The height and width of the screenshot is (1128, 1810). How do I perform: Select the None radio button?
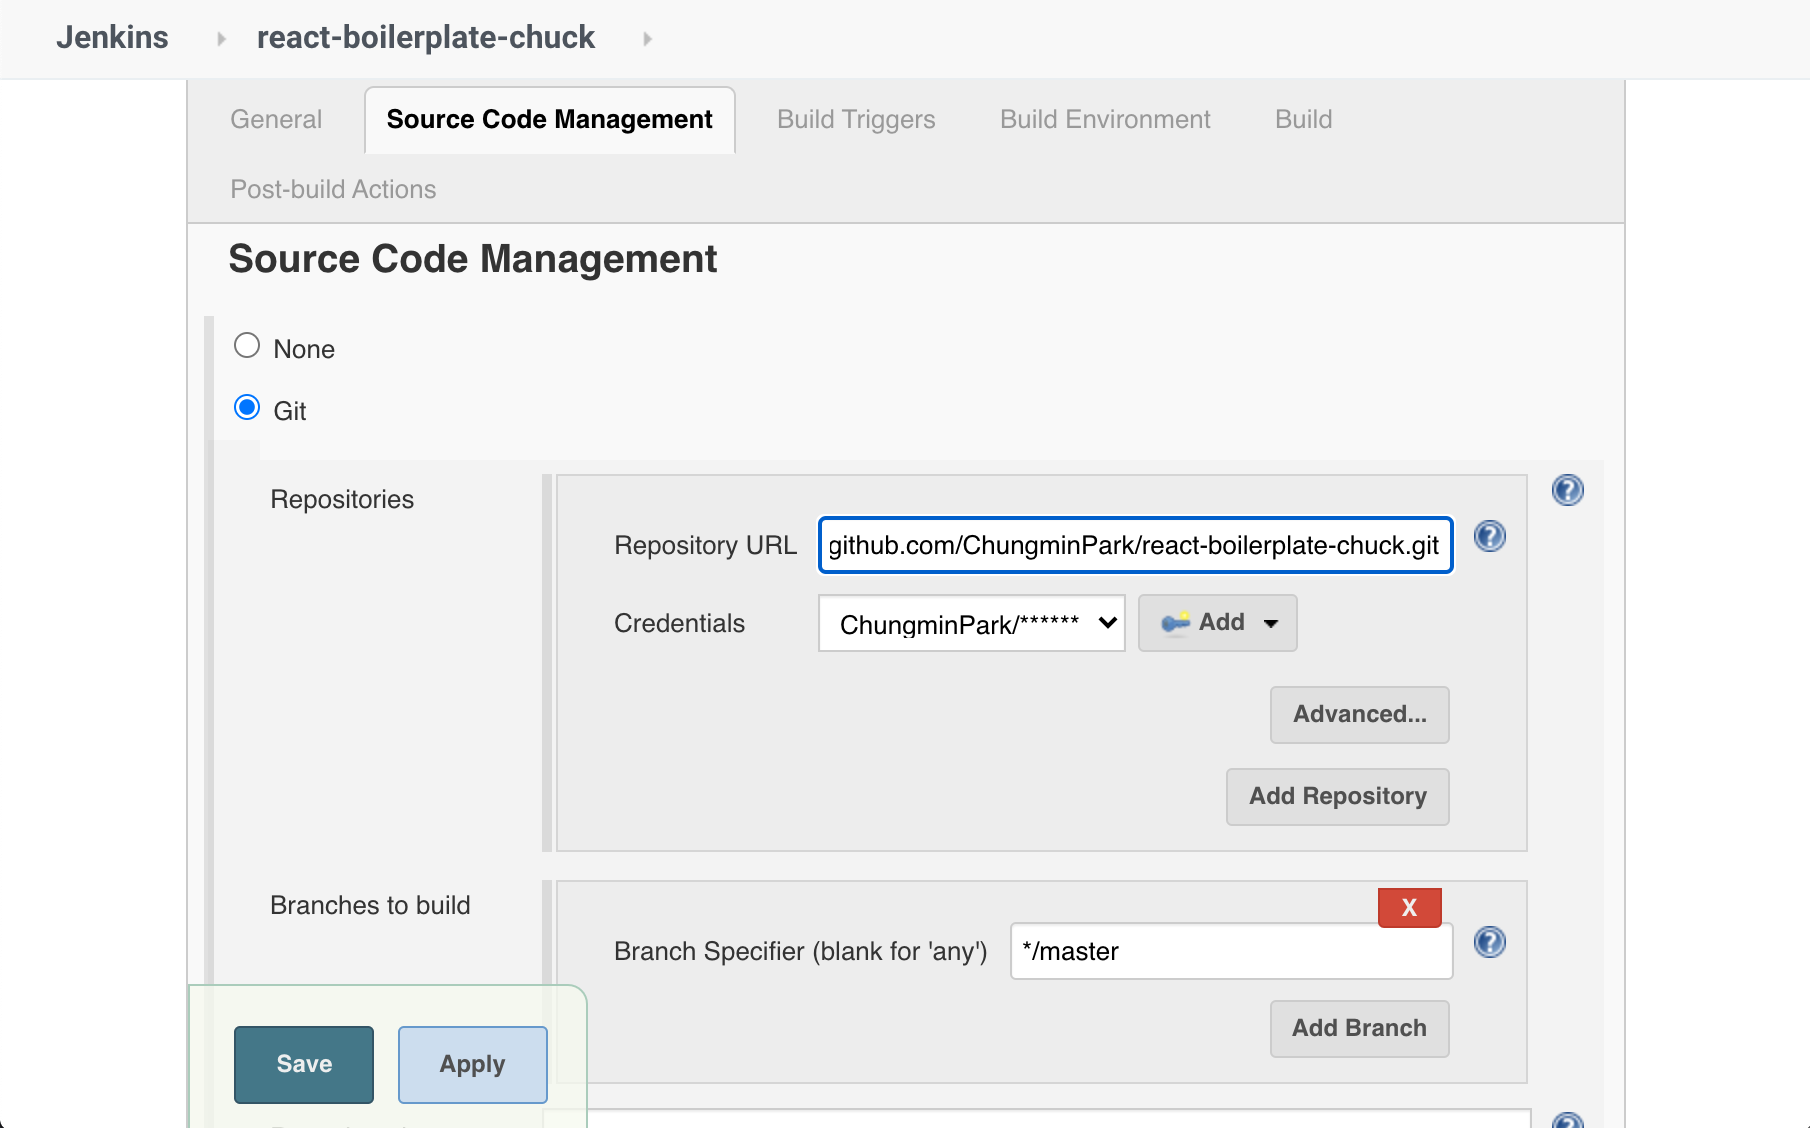(x=247, y=346)
